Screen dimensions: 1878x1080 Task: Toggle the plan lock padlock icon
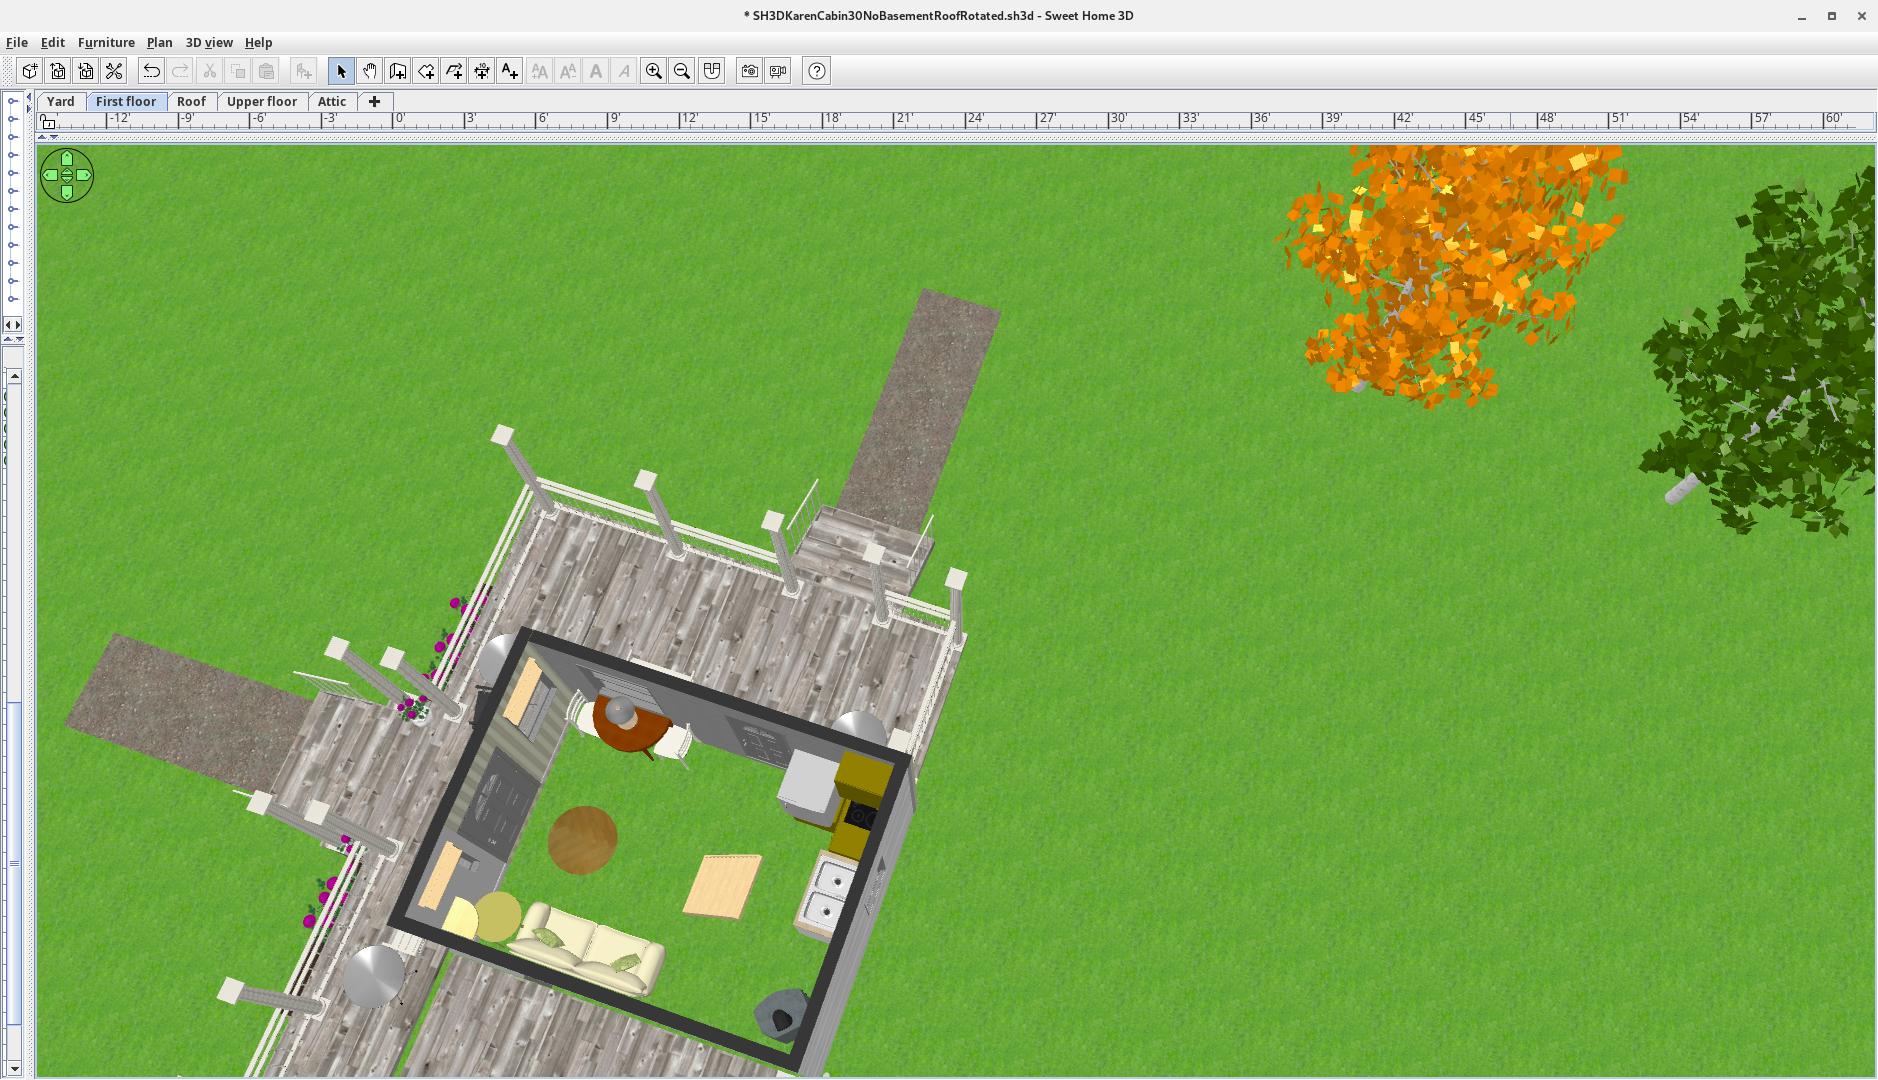pos(47,122)
